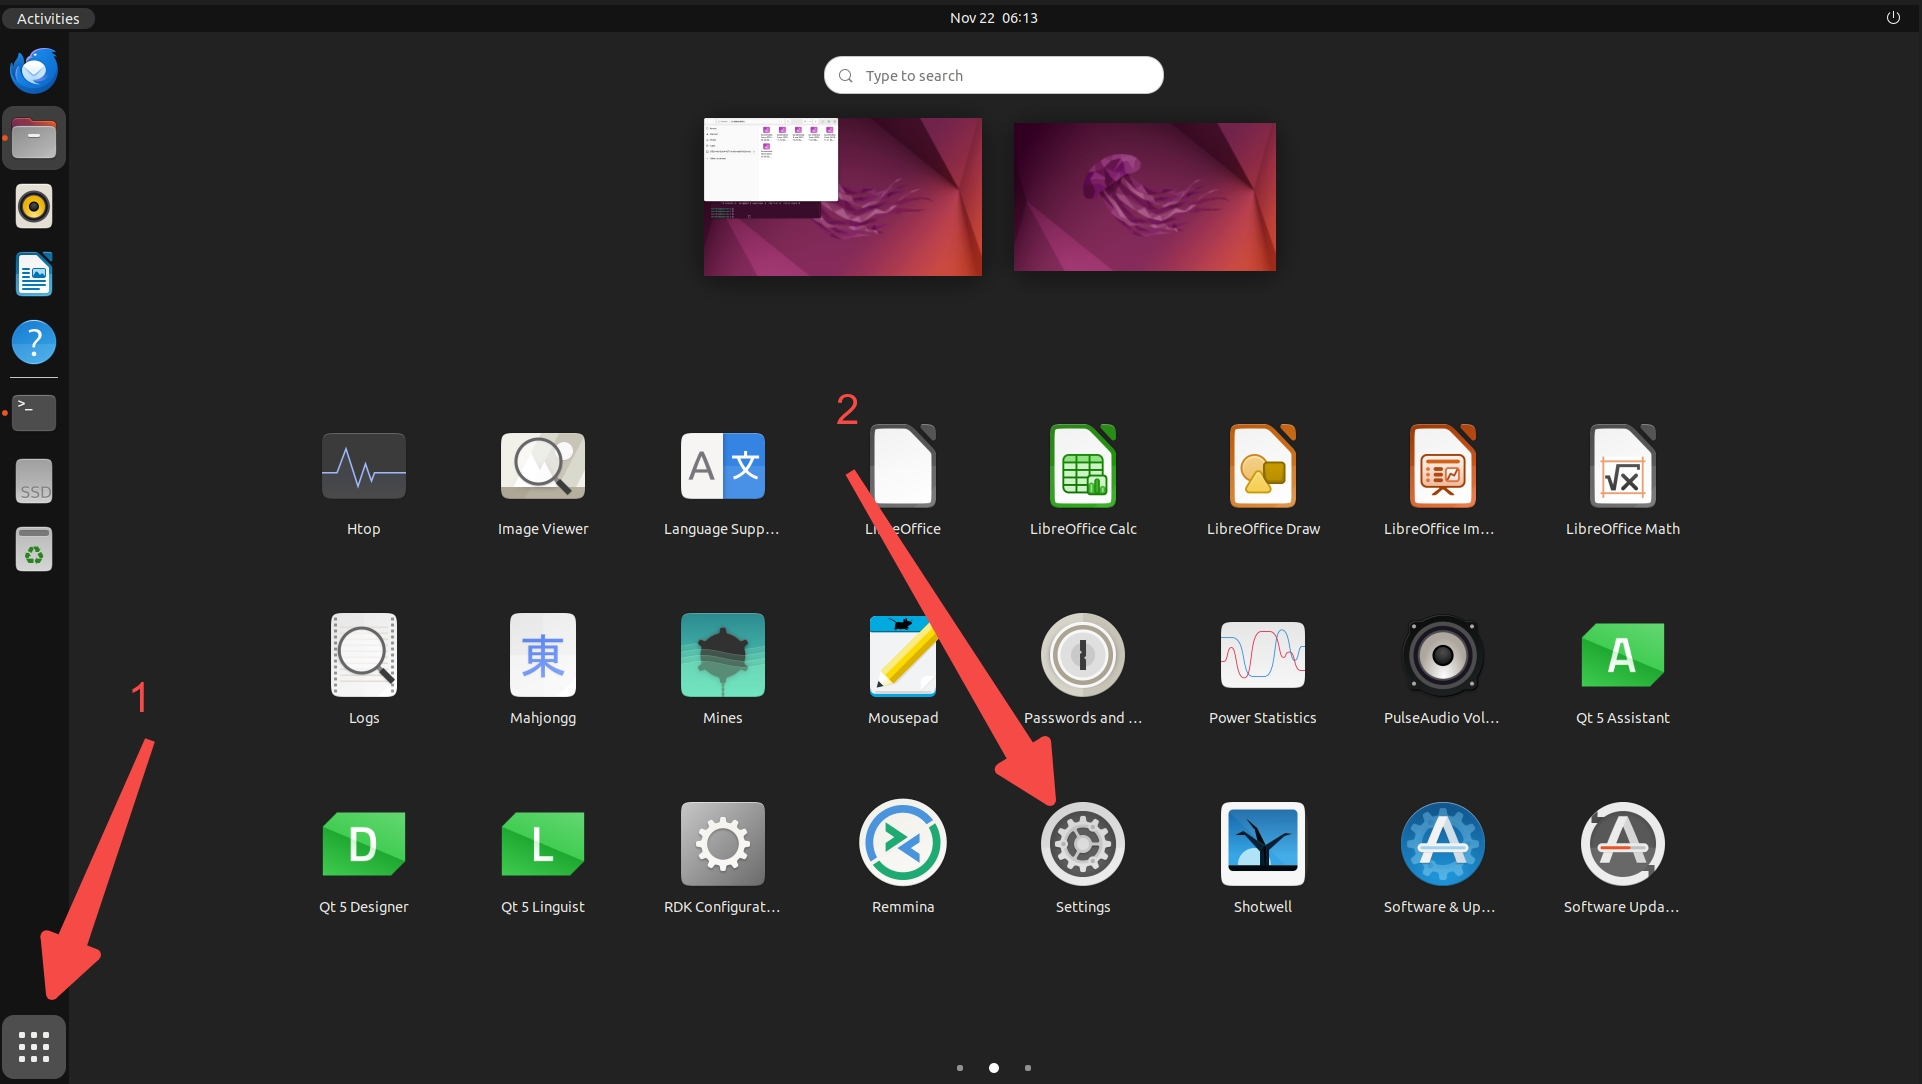This screenshot has width=1922, height=1084.
Task: Open RDK Configuration app
Action: tap(722, 844)
